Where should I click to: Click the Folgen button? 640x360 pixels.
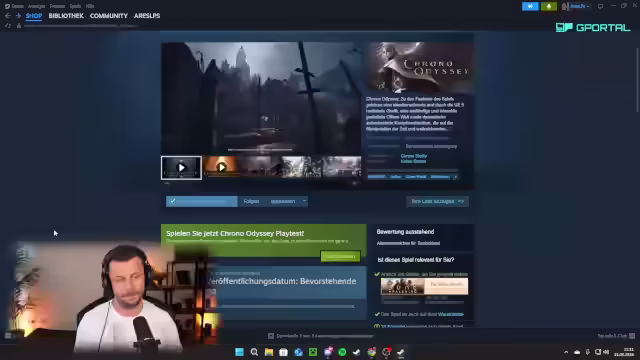coord(251,201)
